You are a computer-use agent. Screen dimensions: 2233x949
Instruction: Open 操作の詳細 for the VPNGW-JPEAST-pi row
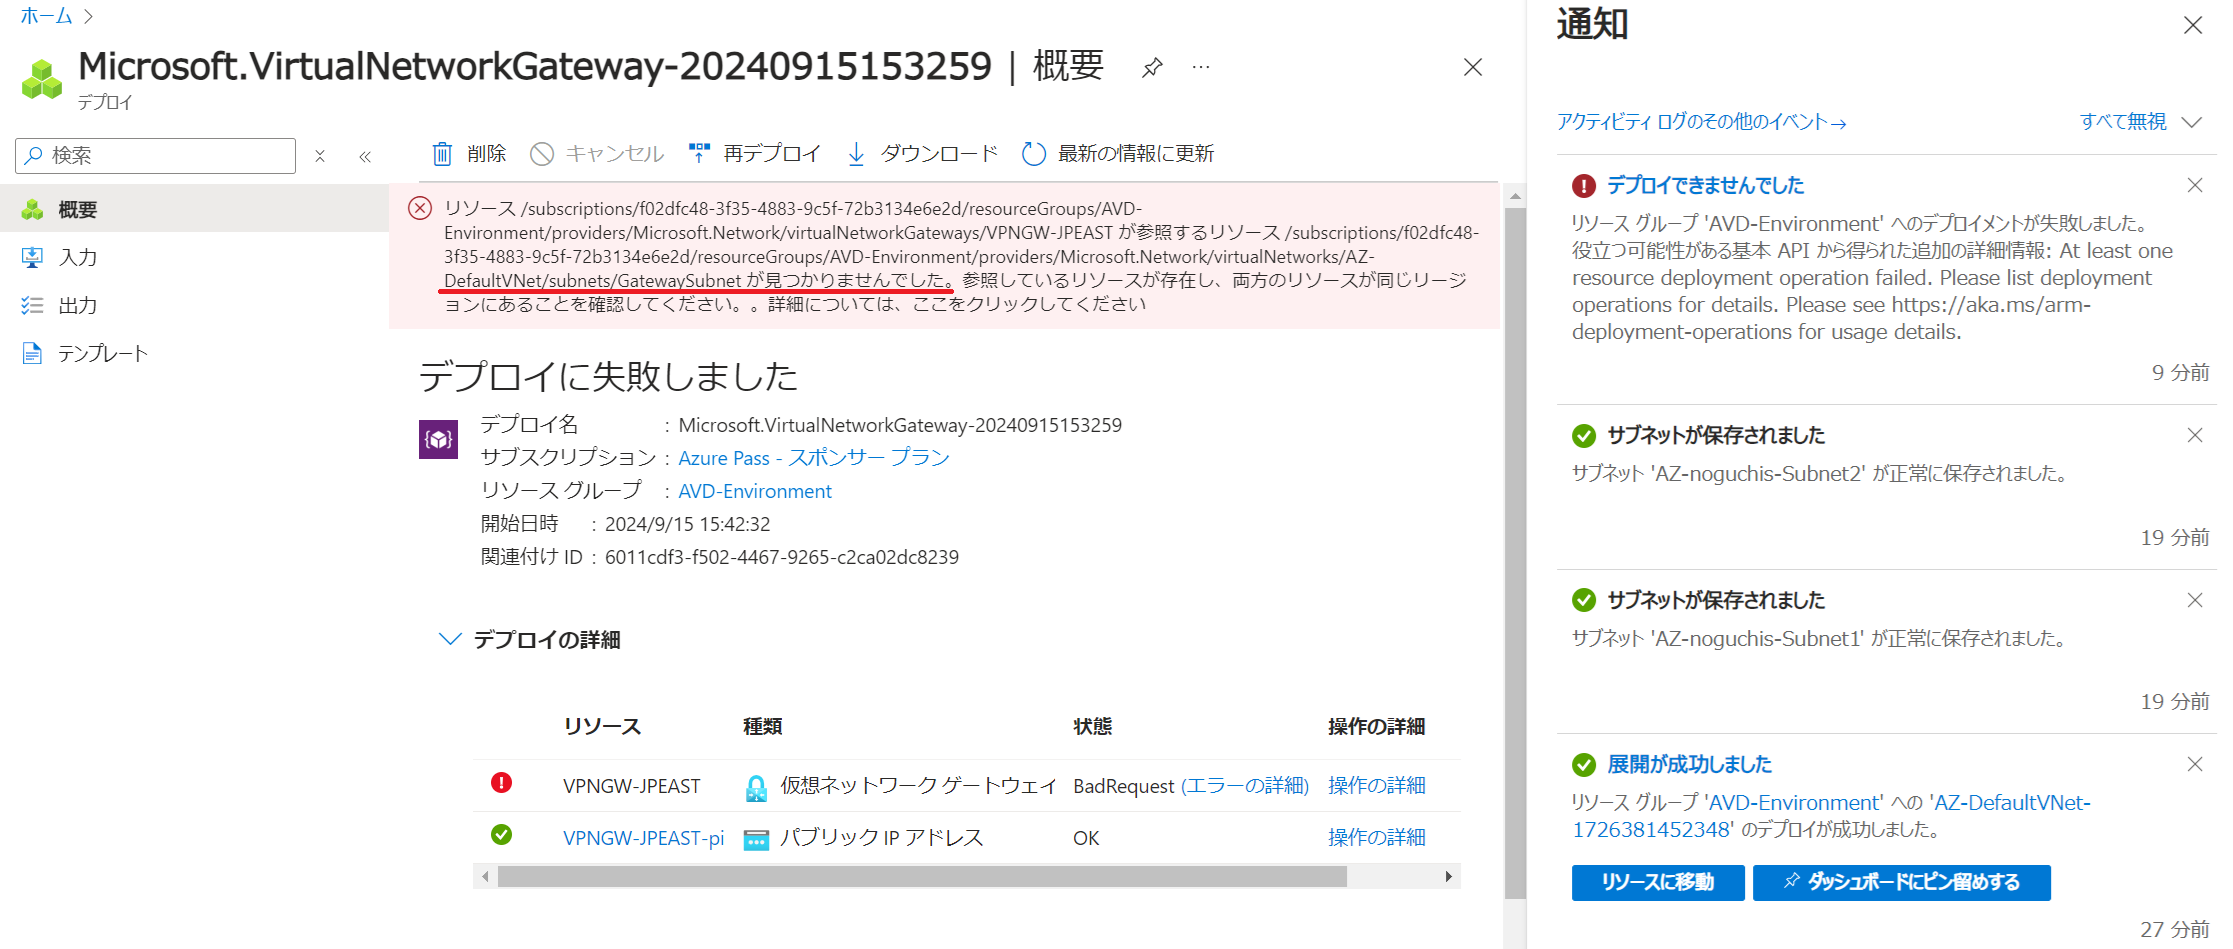point(1377,838)
